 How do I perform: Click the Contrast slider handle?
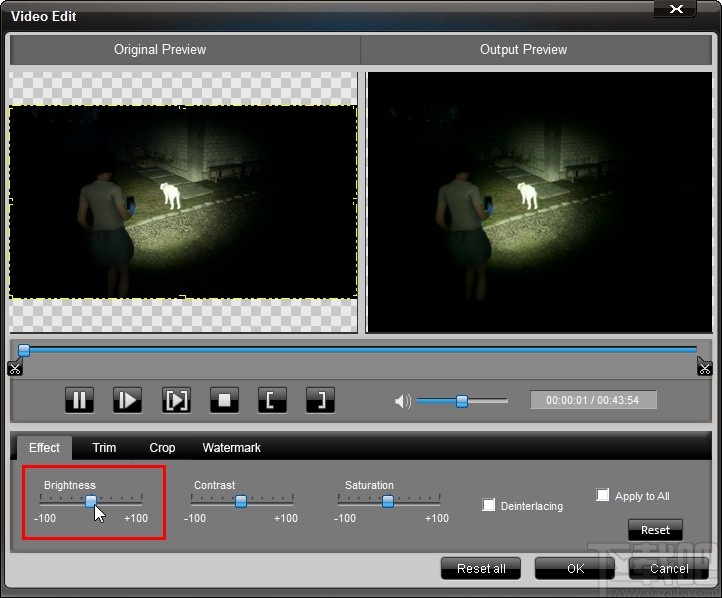pos(241,502)
